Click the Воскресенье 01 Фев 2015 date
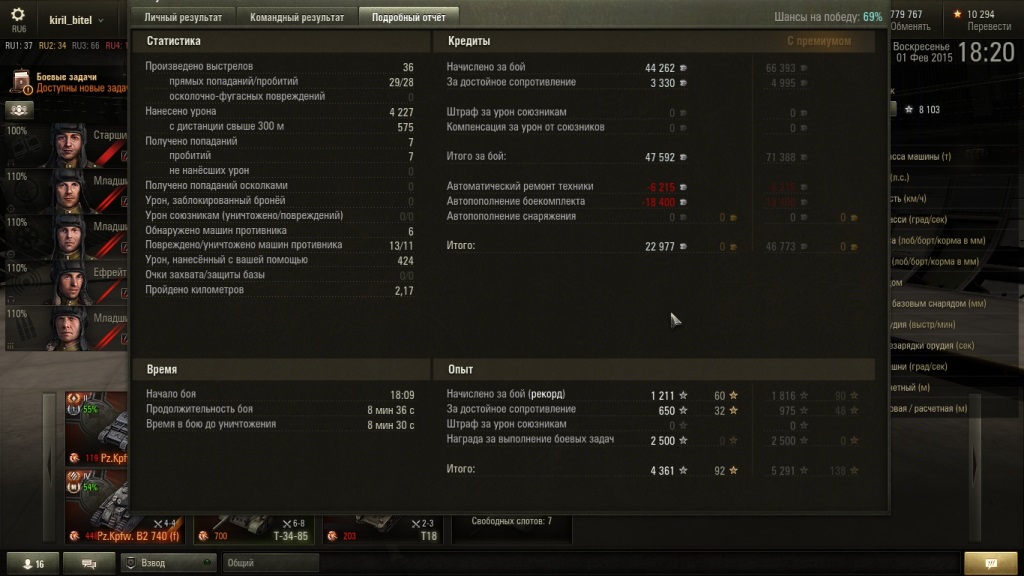The image size is (1024, 576). 921,52
